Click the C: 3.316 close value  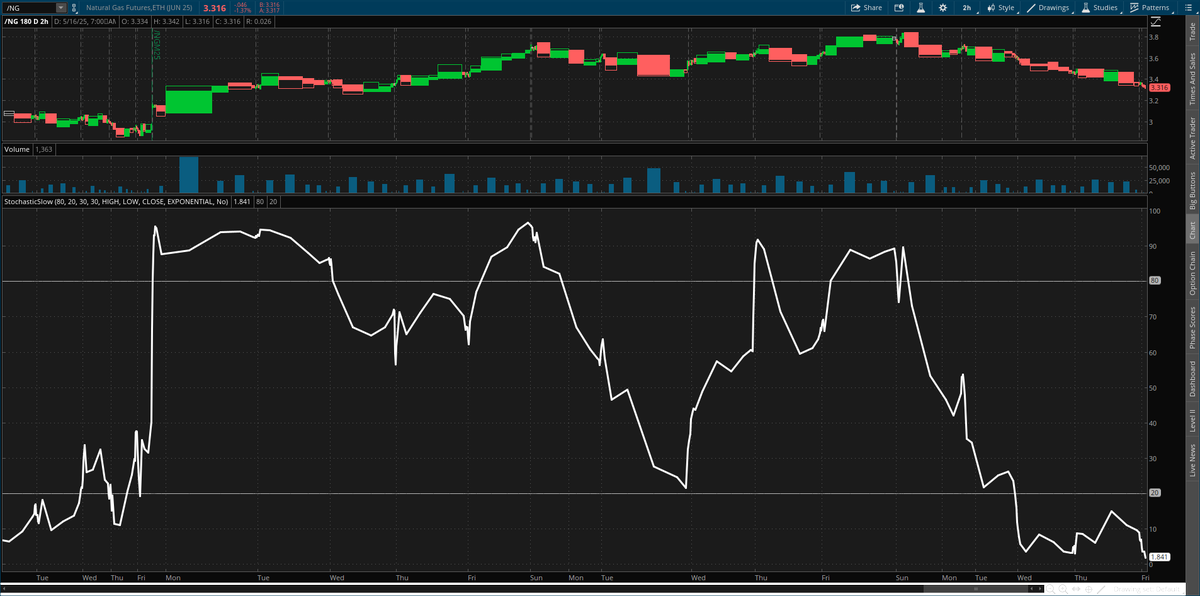coord(226,20)
